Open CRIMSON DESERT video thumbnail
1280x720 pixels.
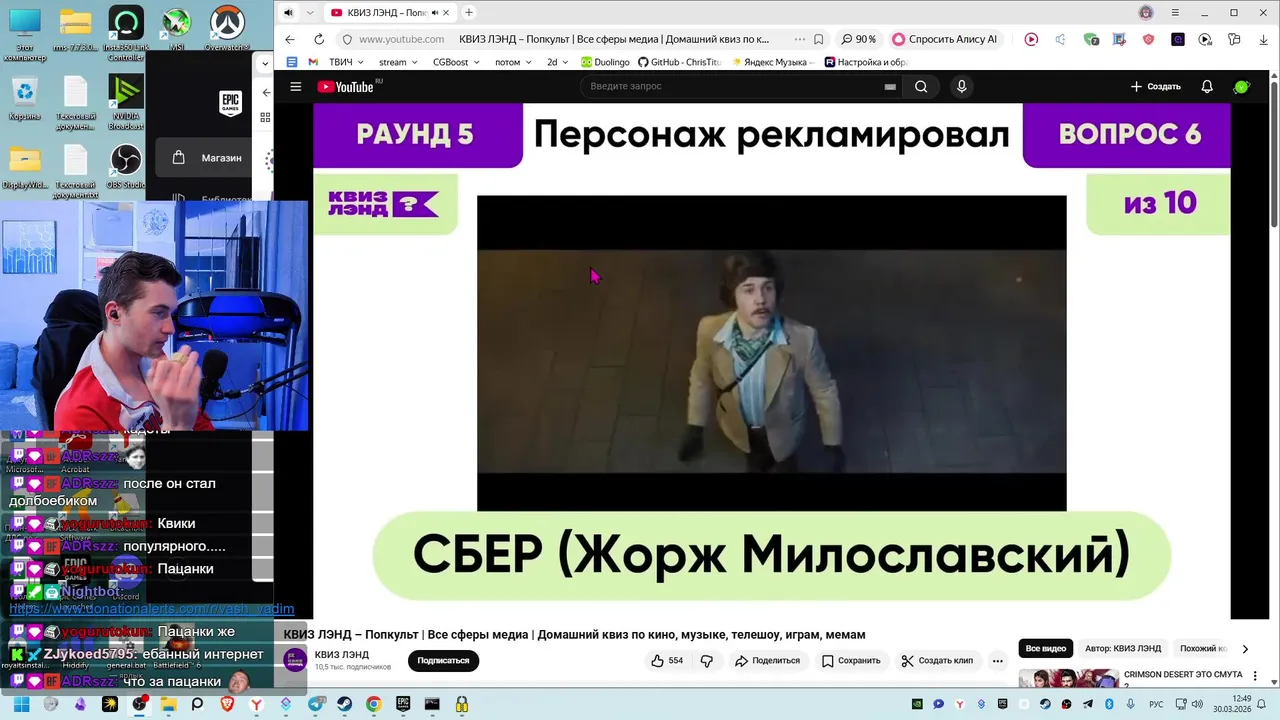[1069, 679]
